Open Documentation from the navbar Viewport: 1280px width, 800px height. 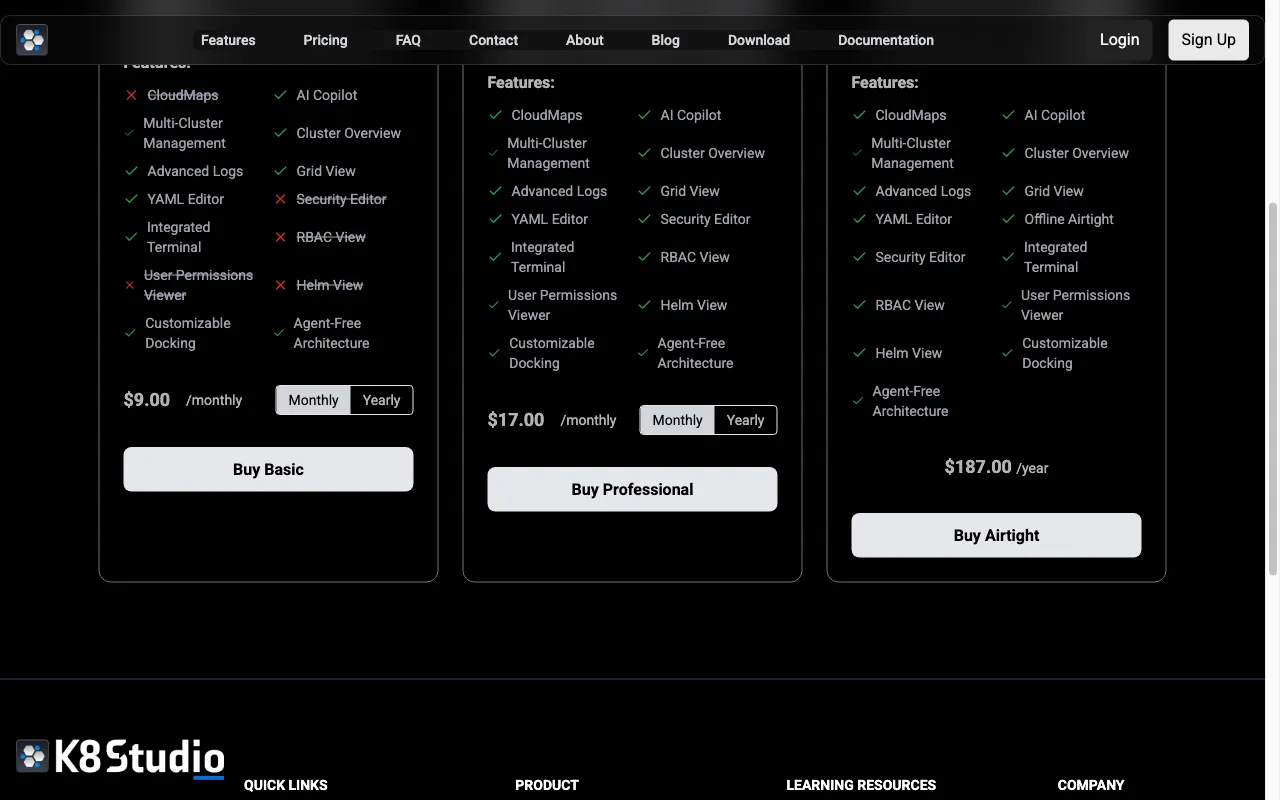pos(886,40)
